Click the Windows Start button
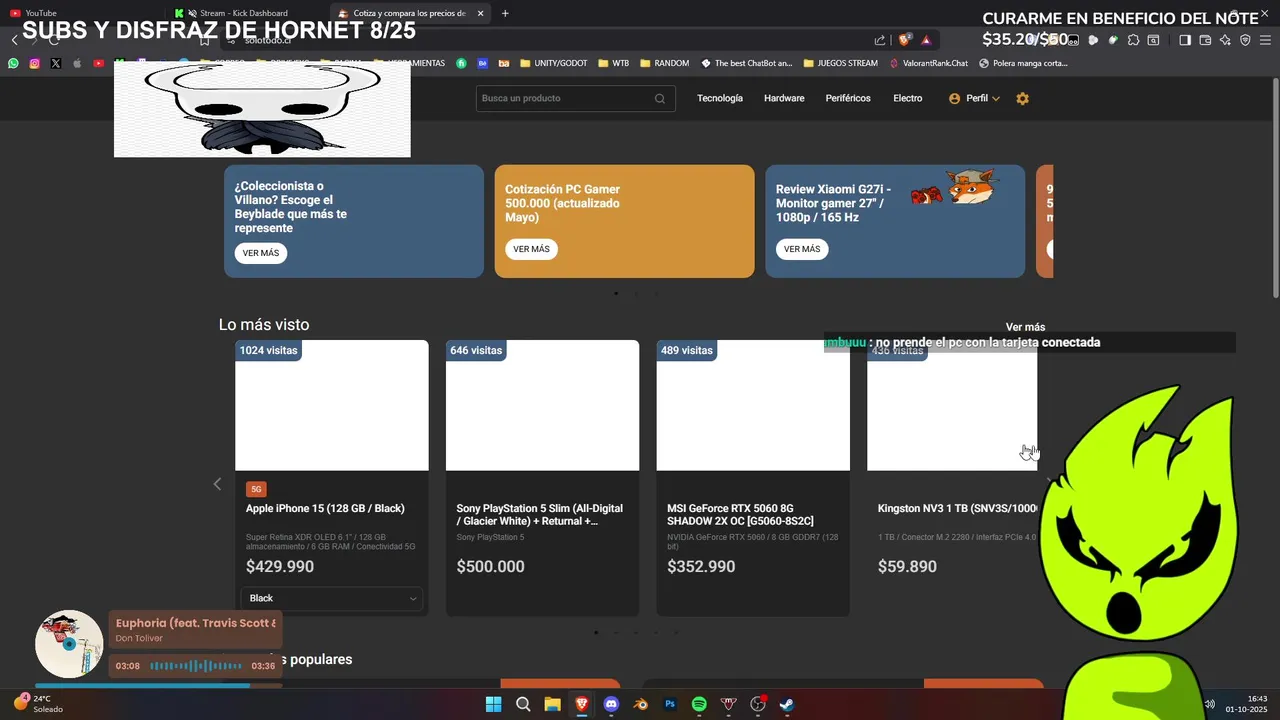The height and width of the screenshot is (720, 1280). pos(493,704)
